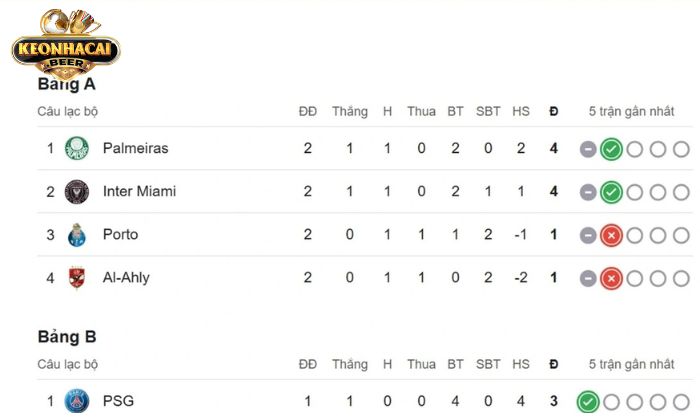Click Palmeiras green win checkmark icon
Image resolution: width=700 pixels, height=420 pixels.
click(x=611, y=150)
